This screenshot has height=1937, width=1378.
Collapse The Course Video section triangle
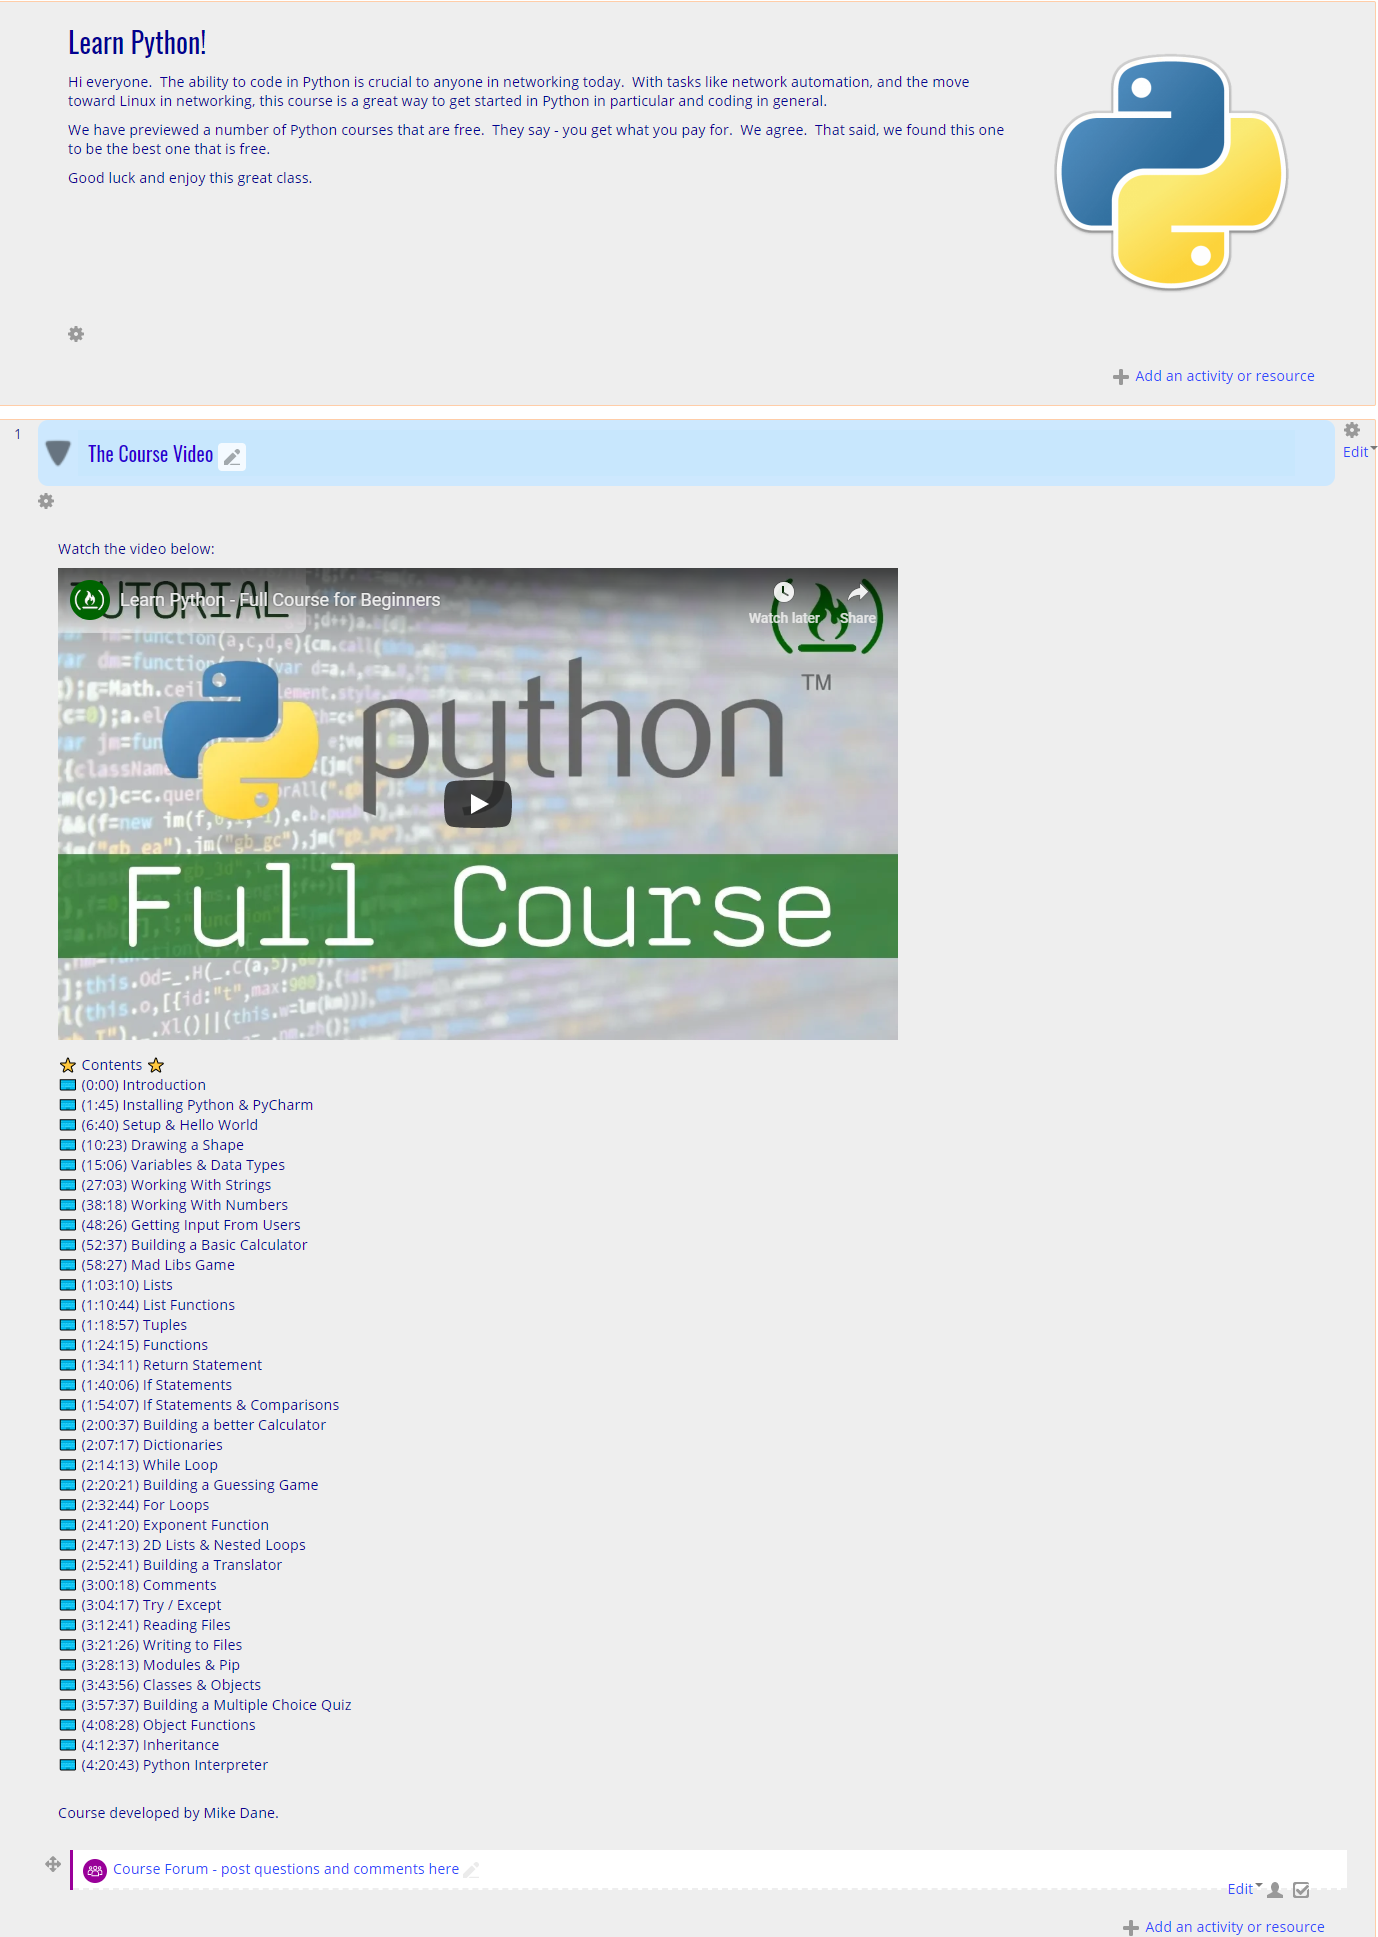point(59,454)
